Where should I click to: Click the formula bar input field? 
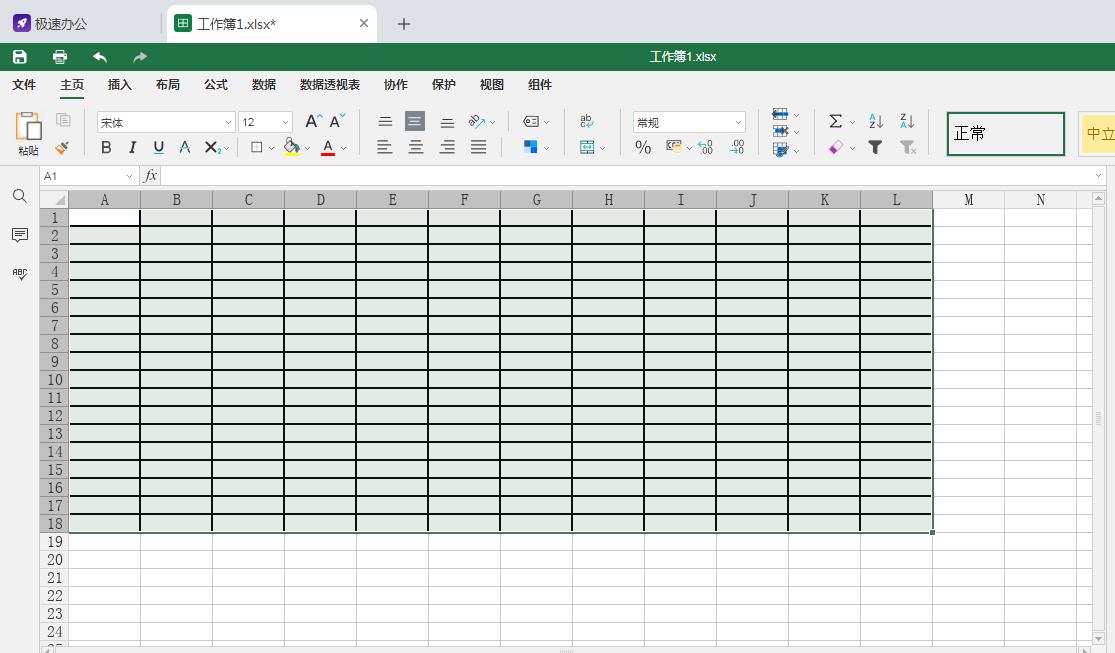point(400,174)
